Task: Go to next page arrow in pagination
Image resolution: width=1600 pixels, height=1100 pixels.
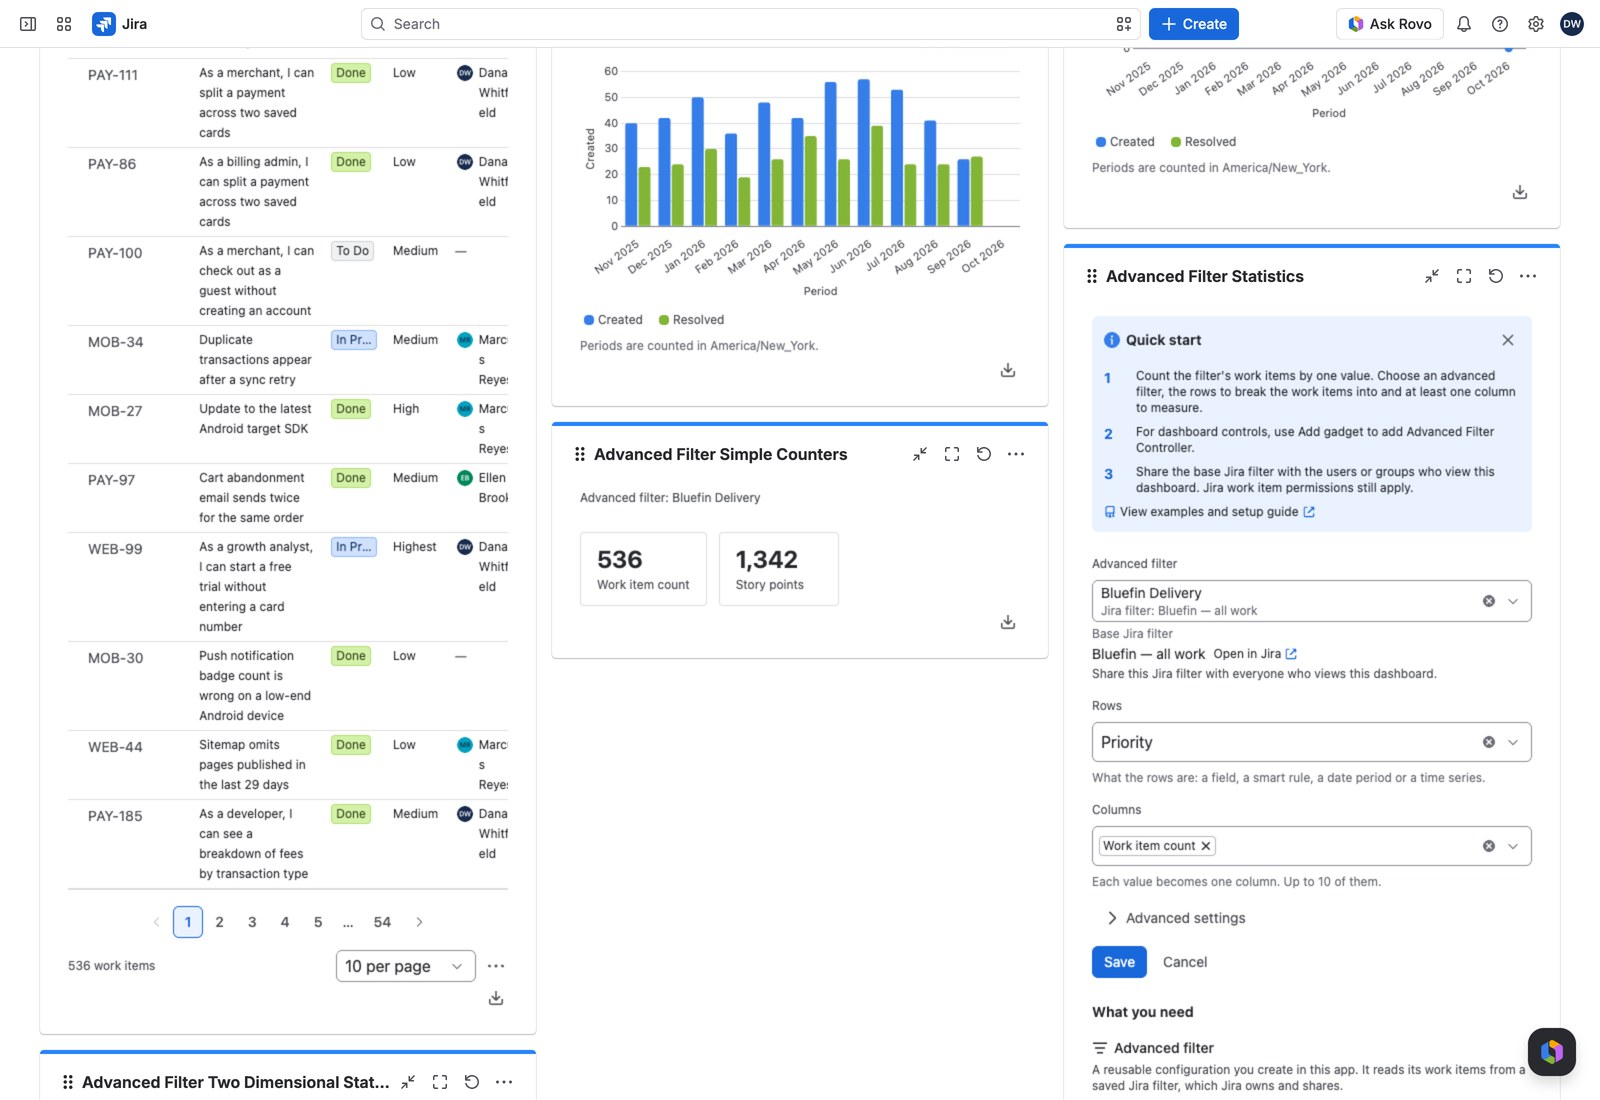Action: 419,922
